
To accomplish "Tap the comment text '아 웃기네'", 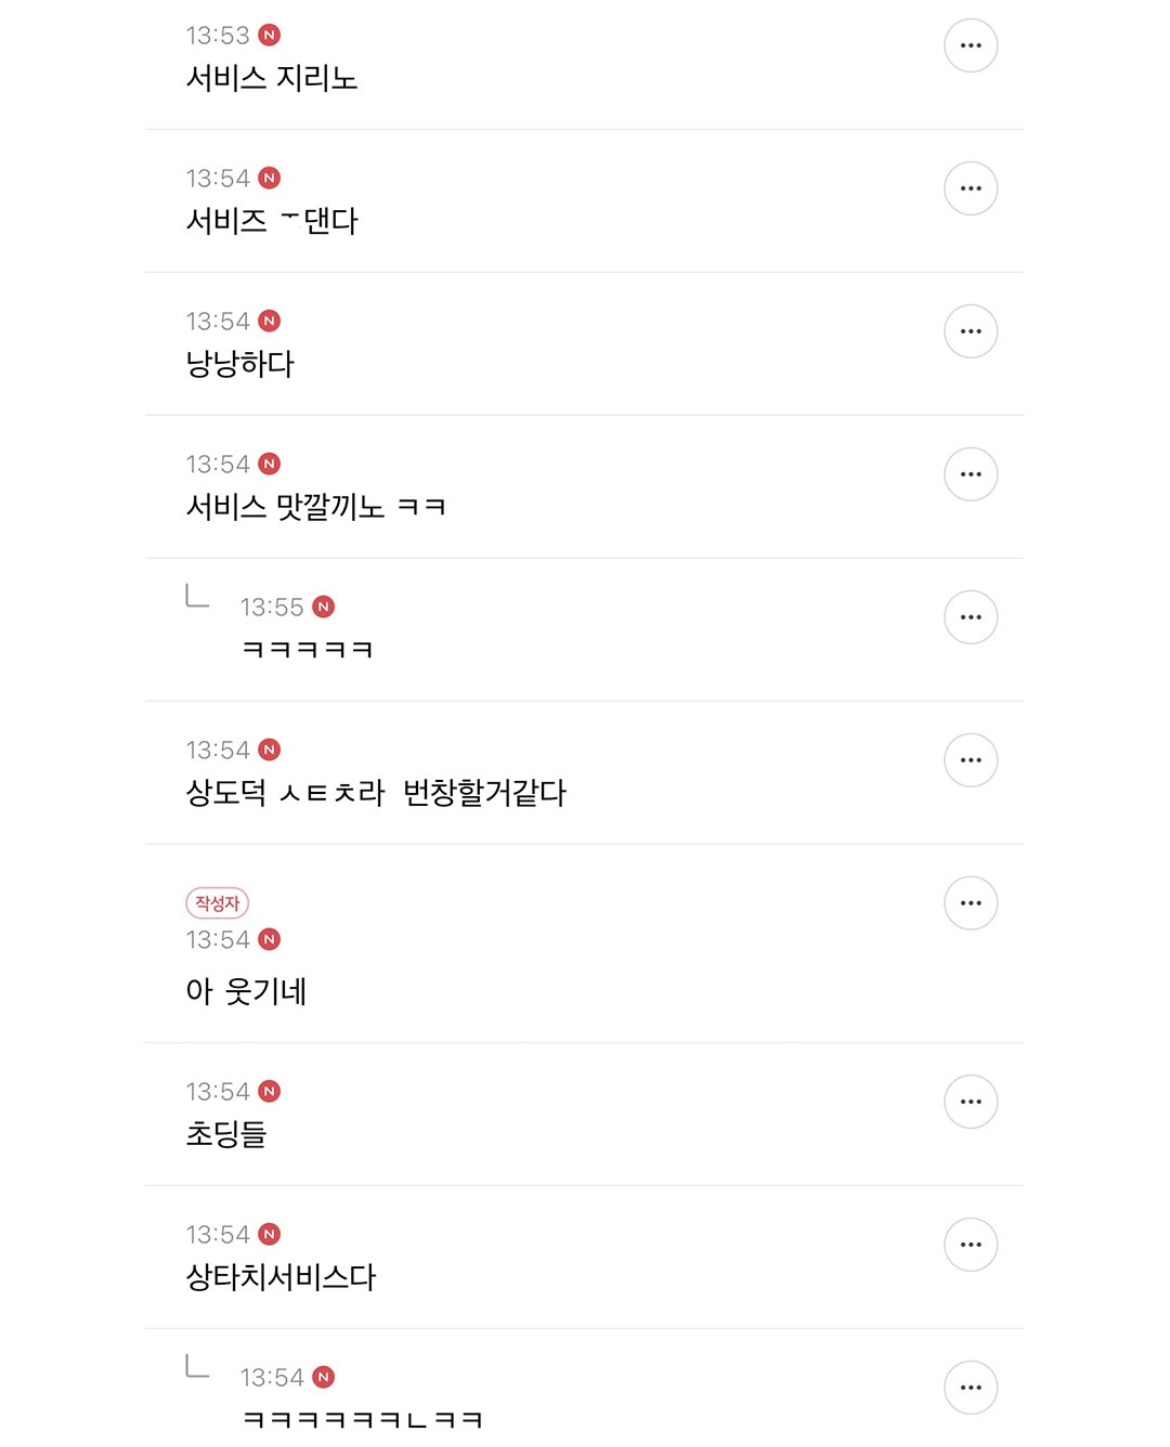I will pyautogui.click(x=246, y=991).
